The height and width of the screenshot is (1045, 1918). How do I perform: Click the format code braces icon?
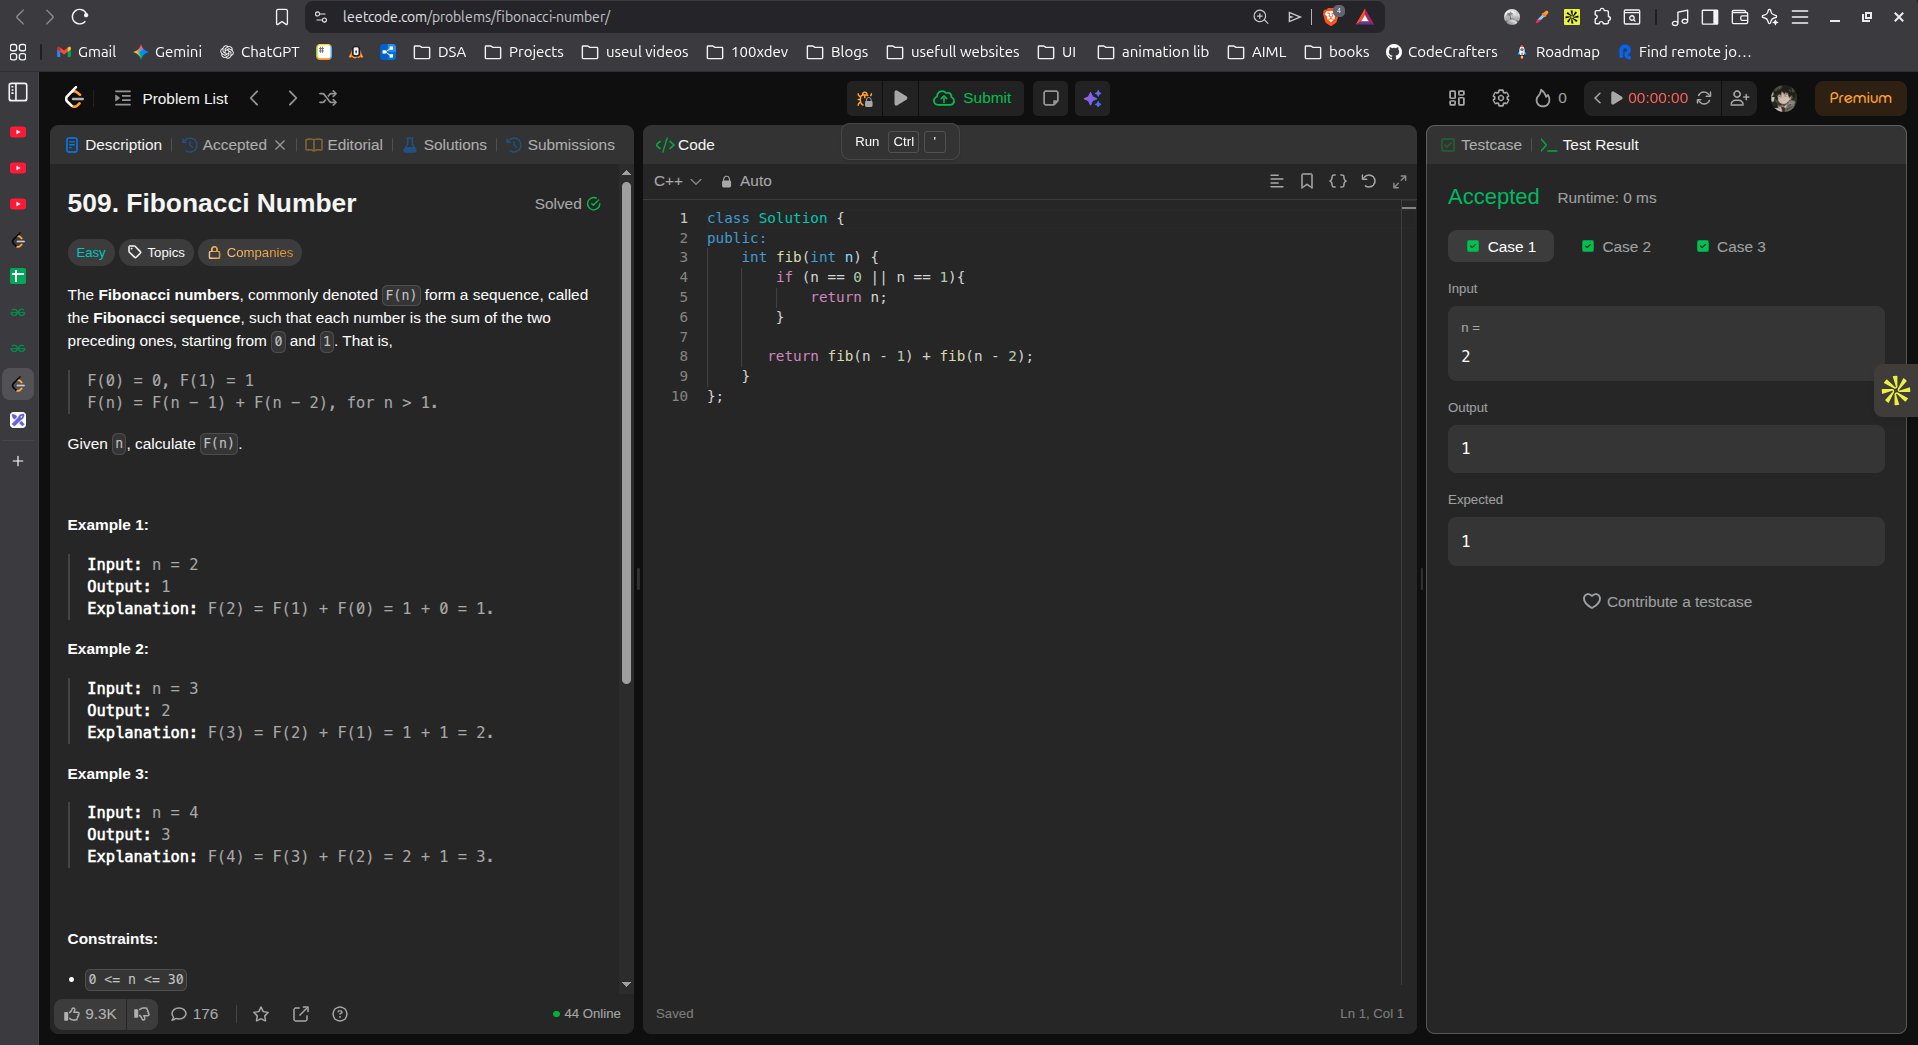1337,181
